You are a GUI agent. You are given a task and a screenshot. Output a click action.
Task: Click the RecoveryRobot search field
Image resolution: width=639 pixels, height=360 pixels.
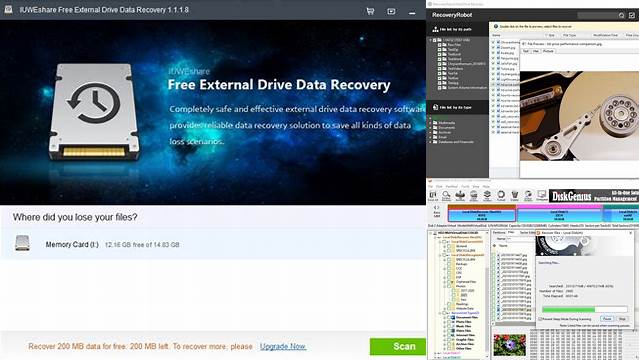coord(597,15)
